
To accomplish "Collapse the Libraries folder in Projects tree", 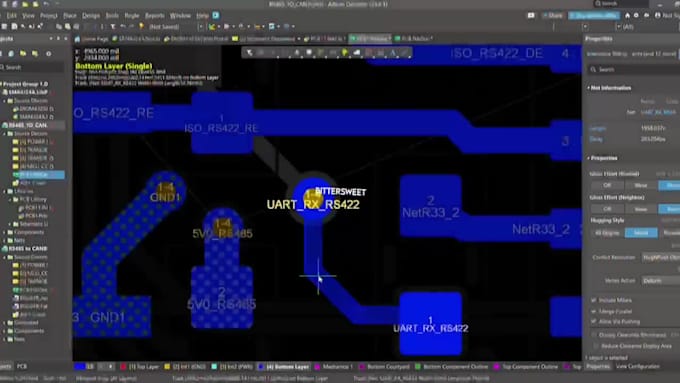I will pyautogui.click(x=5, y=191).
